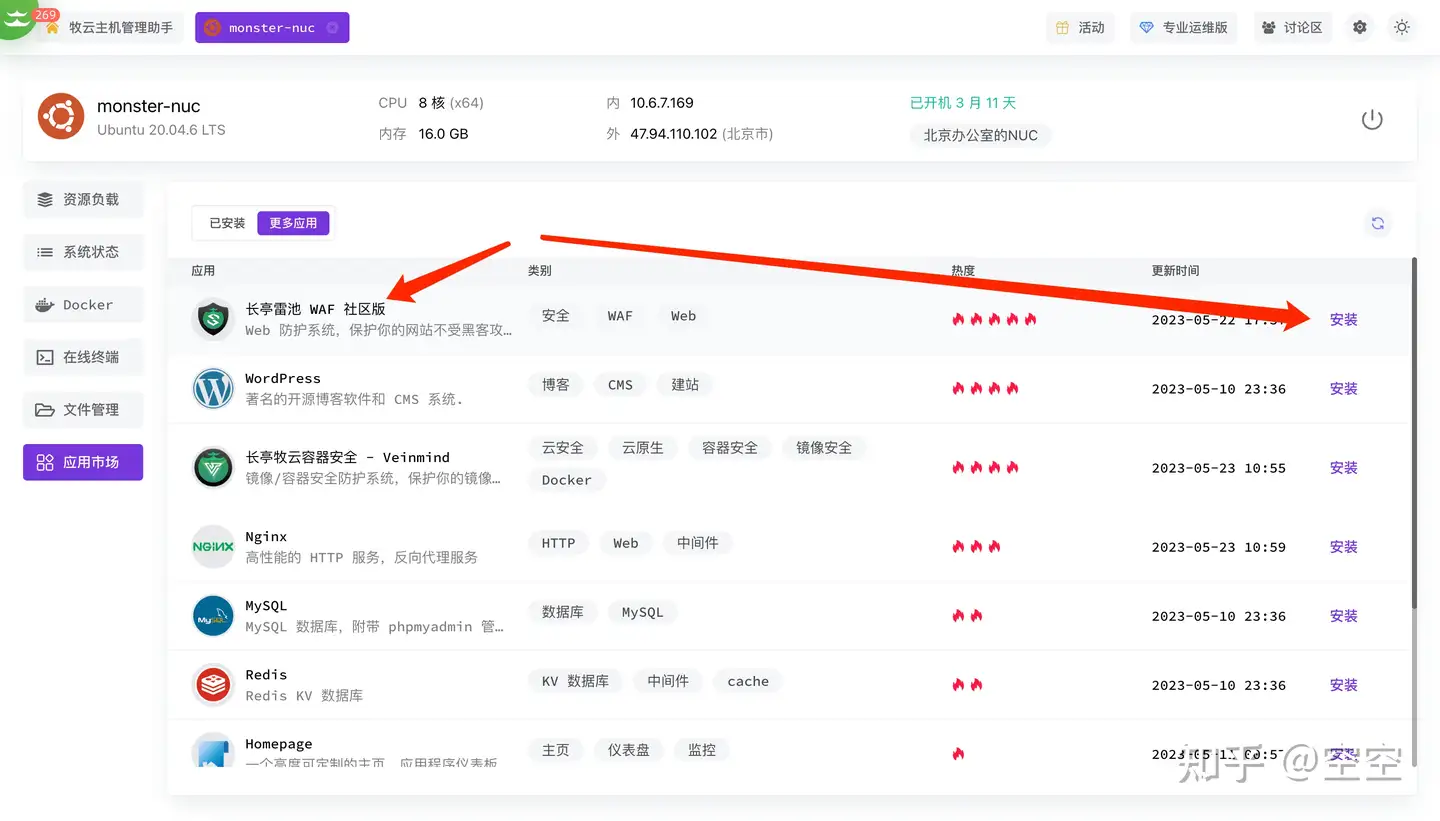Click the 长亭雷池 WAF 社区版 app name
Image resolution: width=1440 pixels, height=821 pixels.
[x=315, y=309]
